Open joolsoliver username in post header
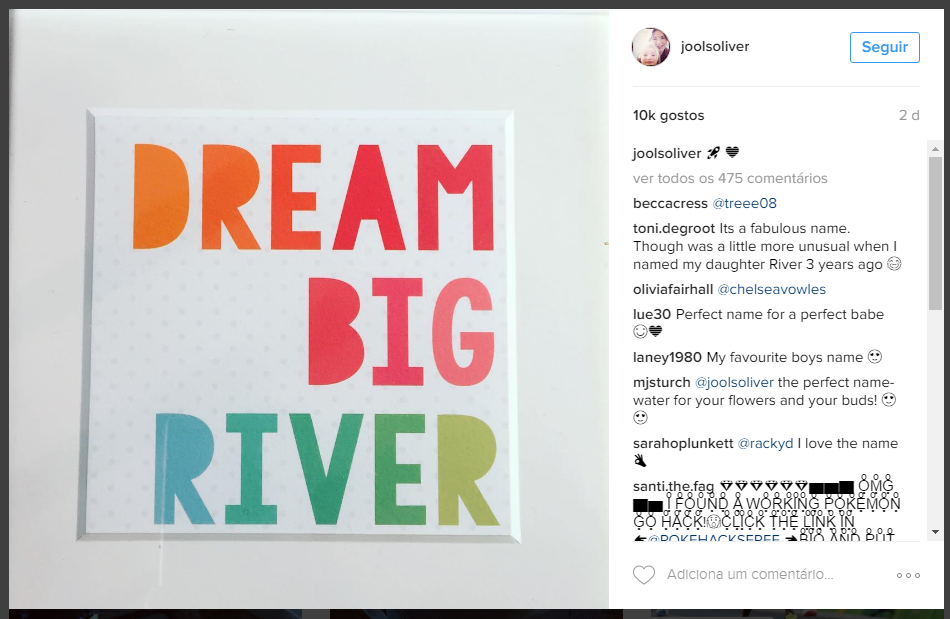950x619 pixels. click(x=715, y=47)
